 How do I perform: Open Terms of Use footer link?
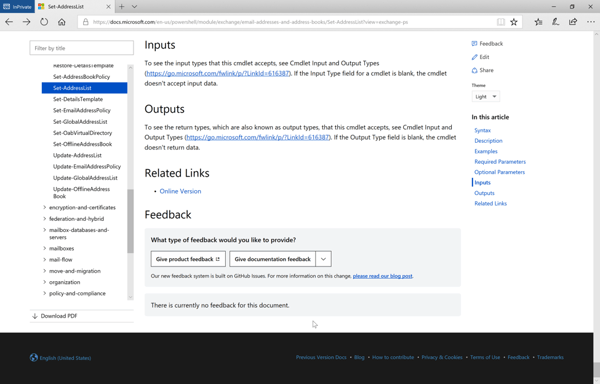[485, 357]
